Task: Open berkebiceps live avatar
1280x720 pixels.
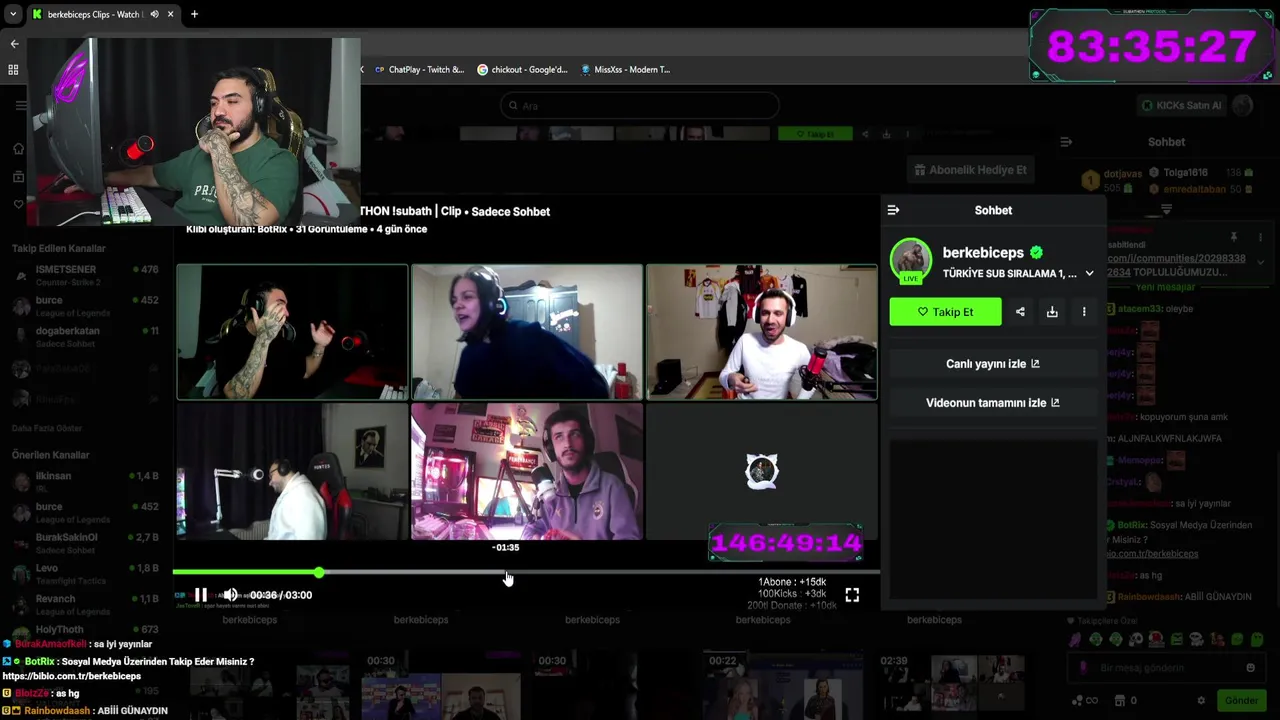Action: click(x=911, y=261)
